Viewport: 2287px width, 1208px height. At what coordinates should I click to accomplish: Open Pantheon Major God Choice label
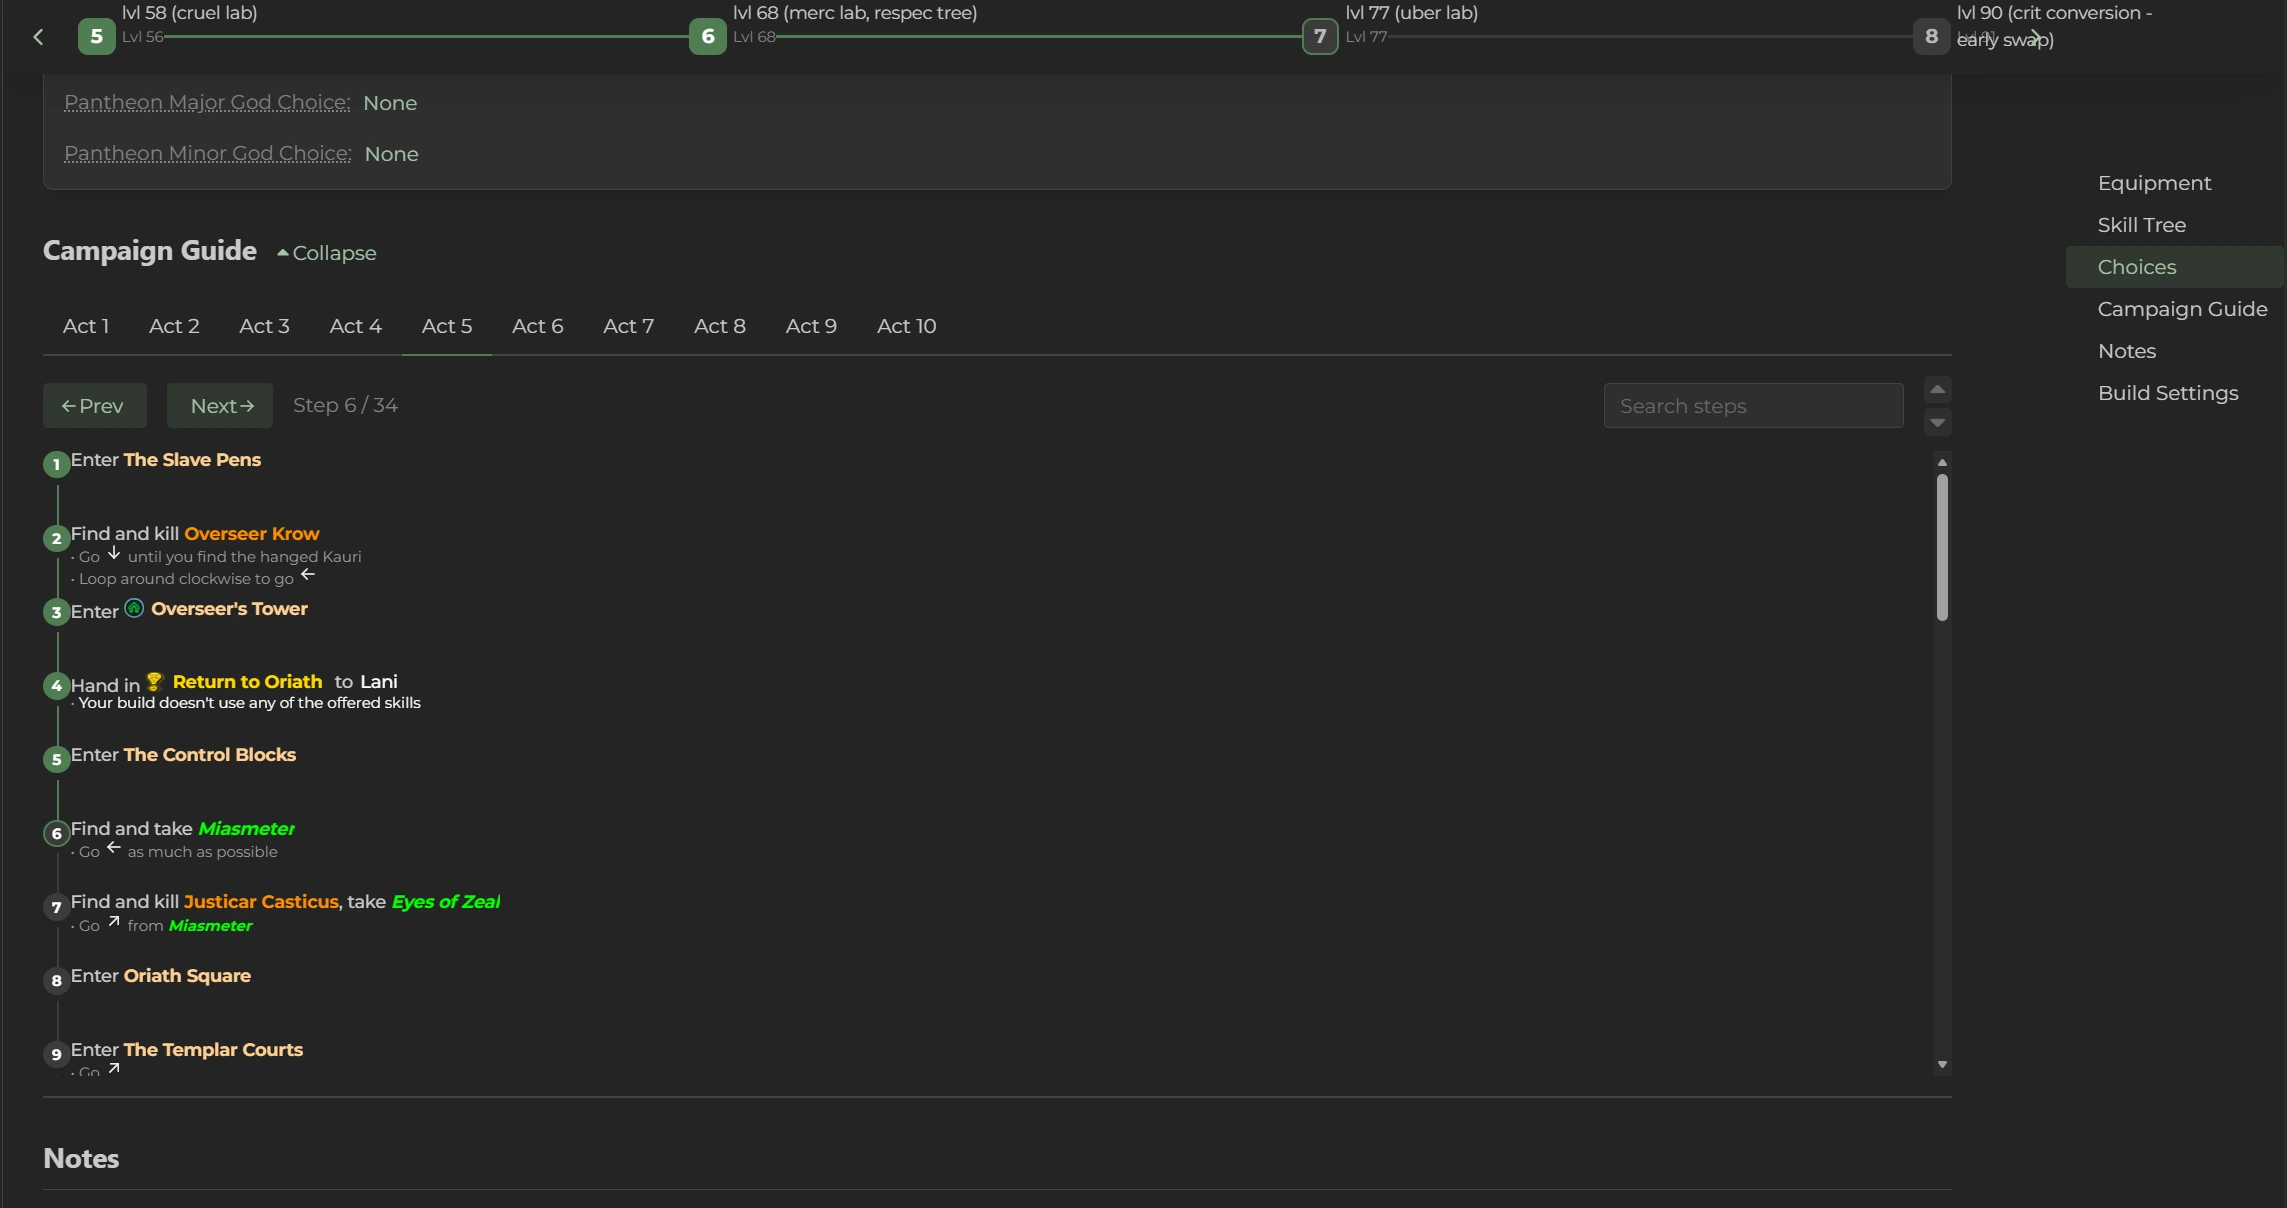pyautogui.click(x=207, y=103)
